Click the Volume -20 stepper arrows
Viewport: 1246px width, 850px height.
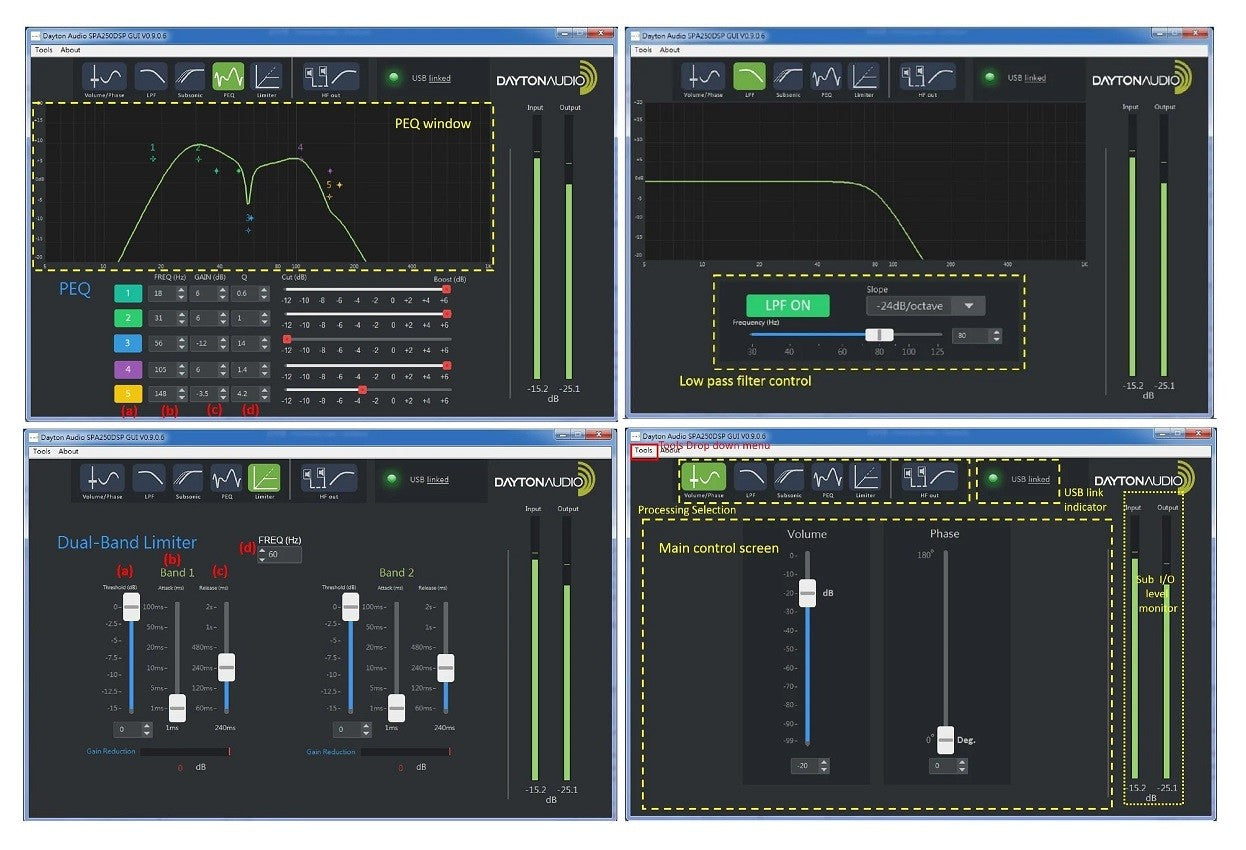[x=823, y=766]
